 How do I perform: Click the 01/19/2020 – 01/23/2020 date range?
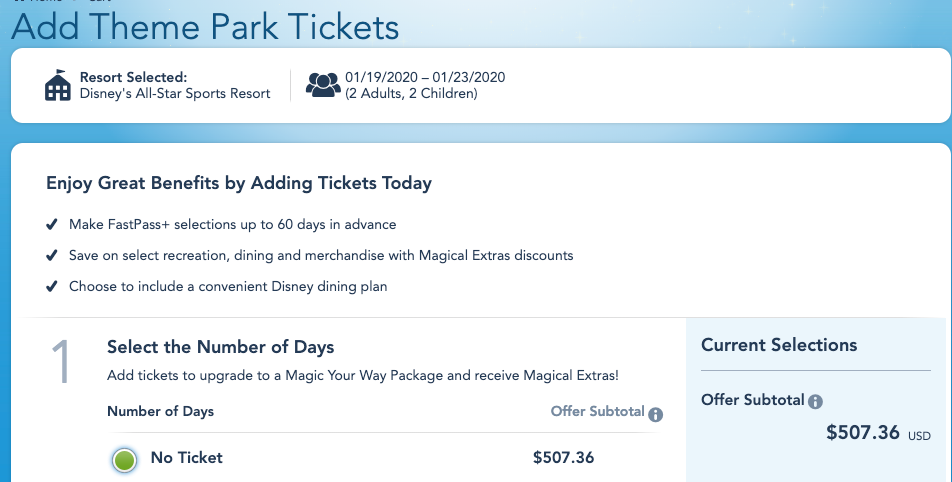coord(425,78)
